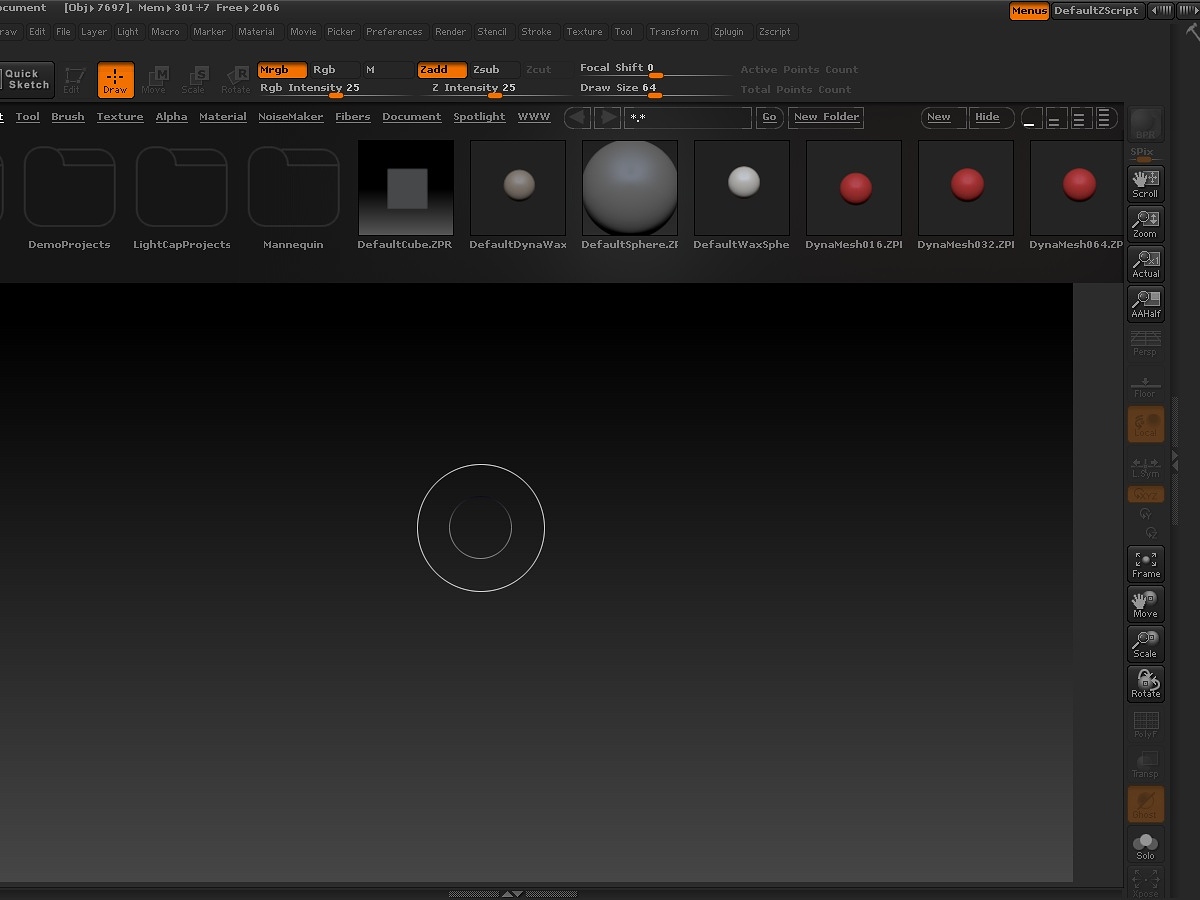Toggle the Transp button

tap(1145, 764)
